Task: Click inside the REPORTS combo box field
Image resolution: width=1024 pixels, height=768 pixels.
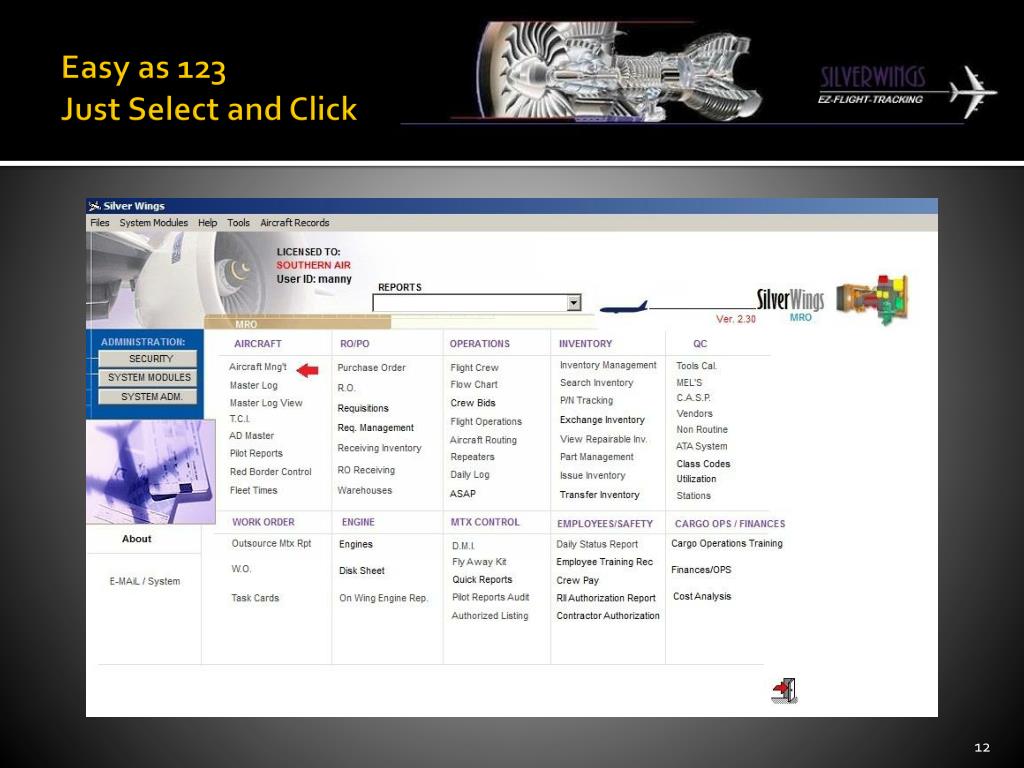Action: [470, 303]
